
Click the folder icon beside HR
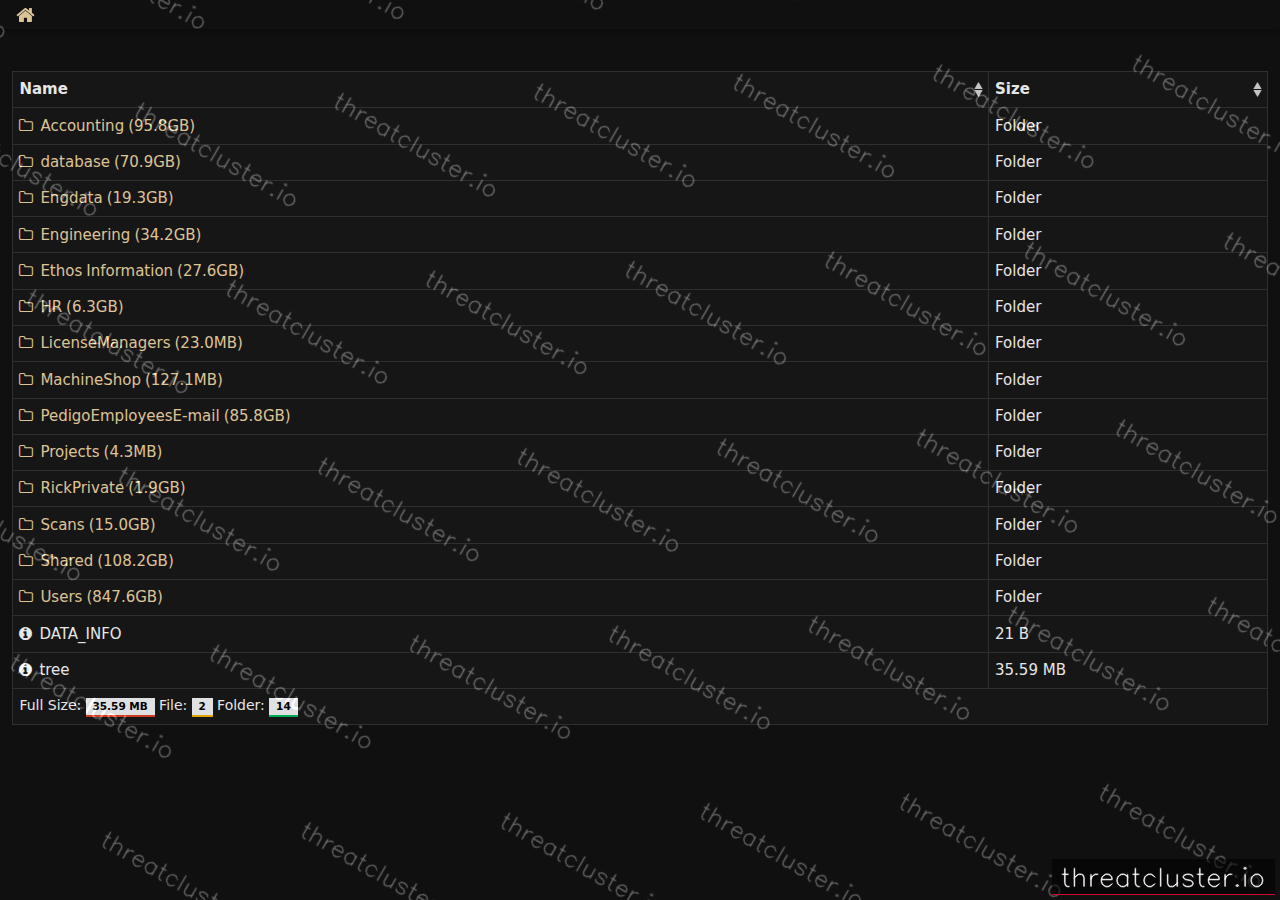tap(26, 306)
